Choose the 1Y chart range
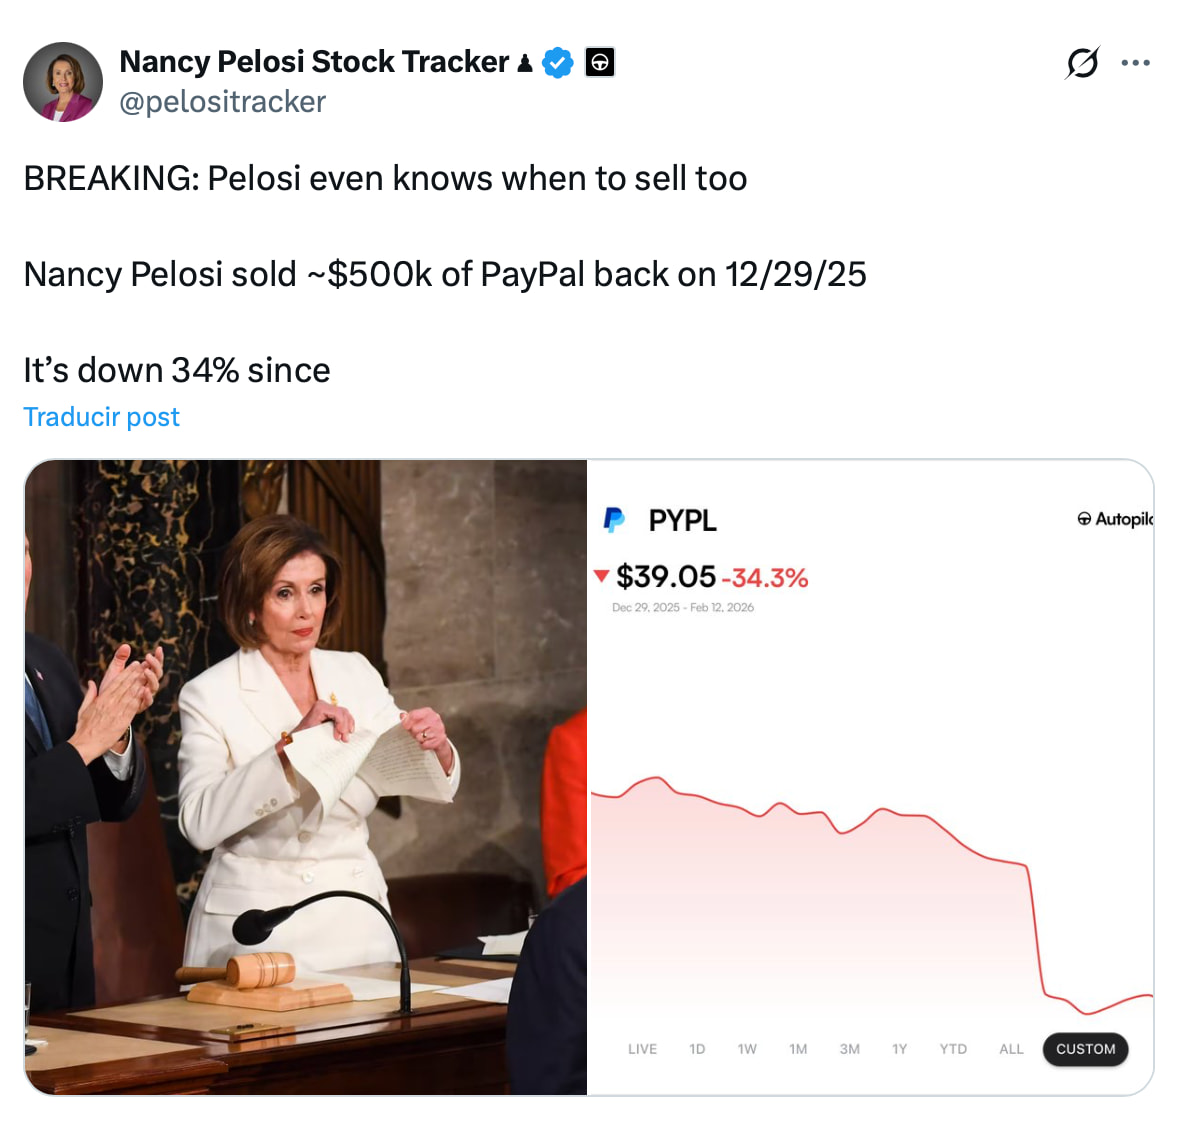The image size is (1180, 1124). pyautogui.click(x=899, y=1049)
